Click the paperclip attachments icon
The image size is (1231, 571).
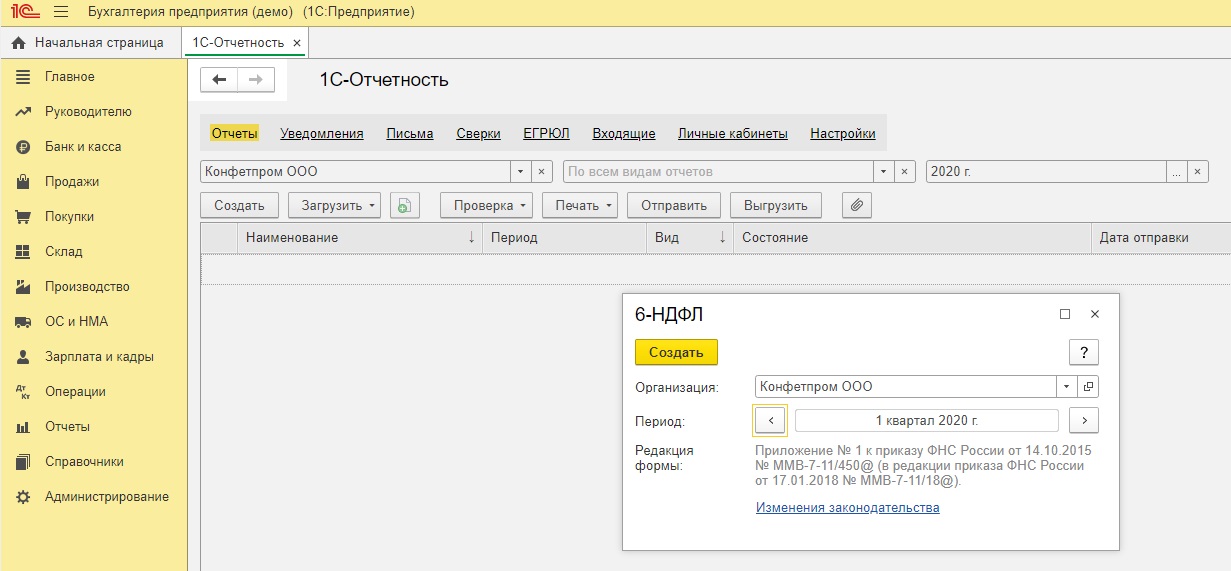click(857, 206)
